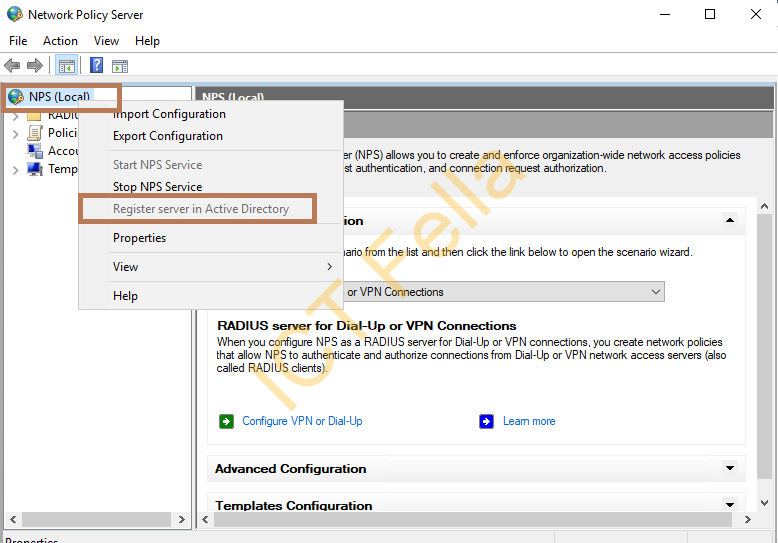The image size is (778, 543).
Task: Click the Policies node scroll icon
Action: pos(35,133)
